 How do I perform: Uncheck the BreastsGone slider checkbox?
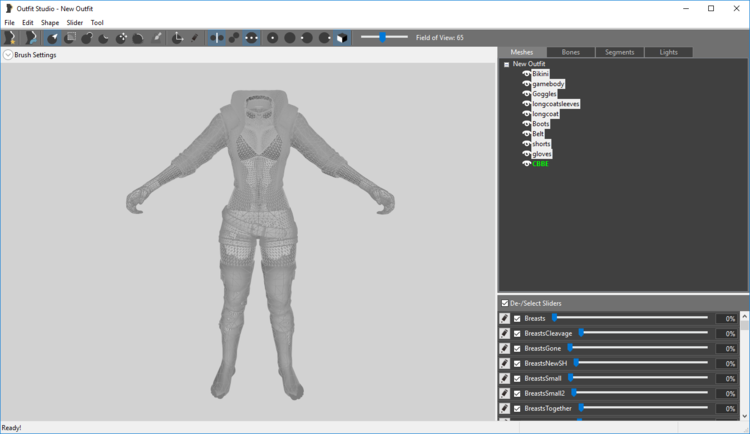(x=517, y=348)
